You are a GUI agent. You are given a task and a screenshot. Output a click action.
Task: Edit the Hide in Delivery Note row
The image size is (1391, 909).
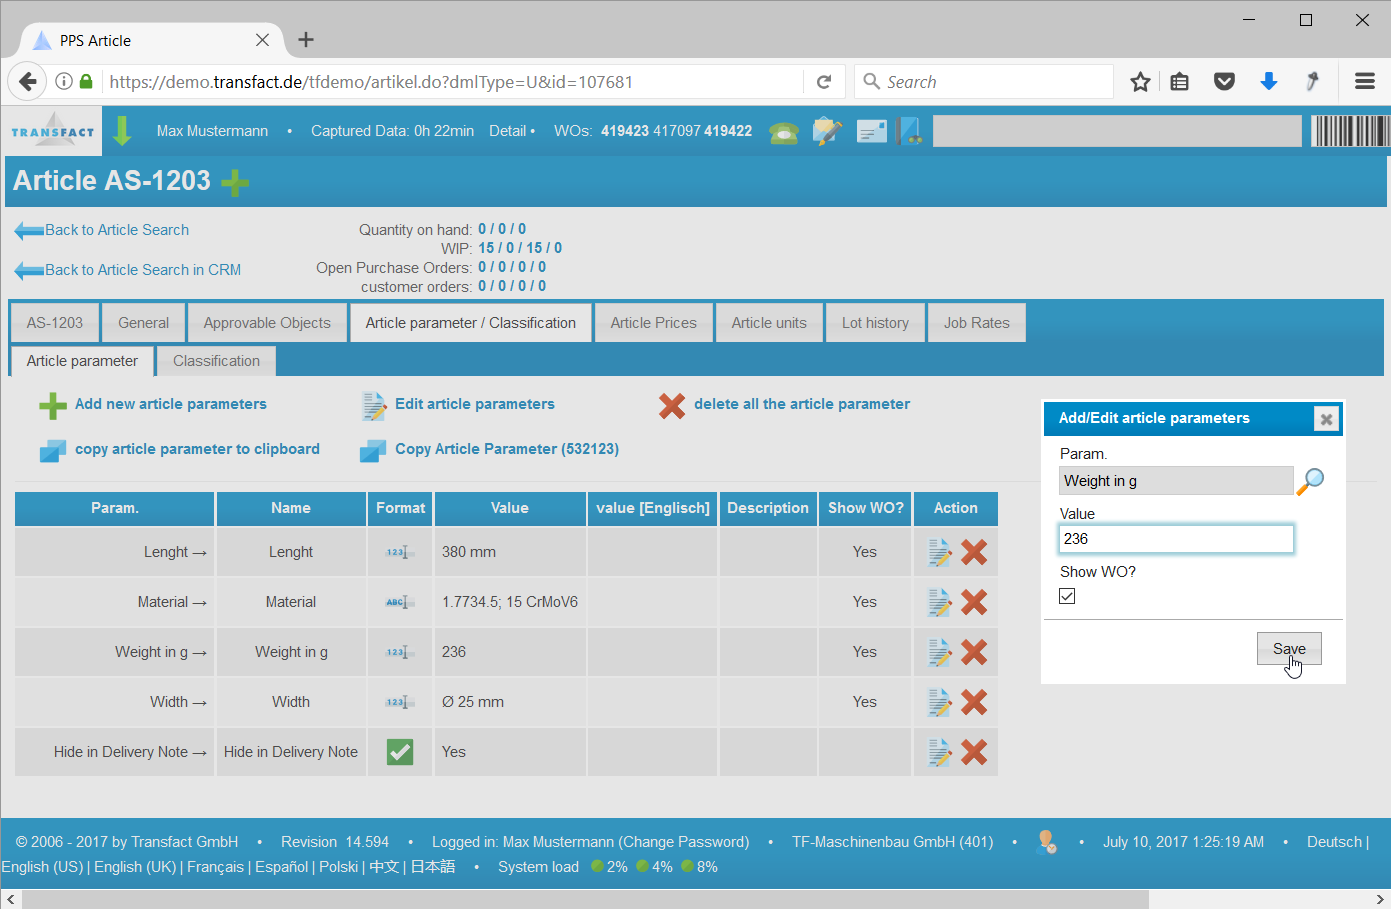(x=940, y=752)
